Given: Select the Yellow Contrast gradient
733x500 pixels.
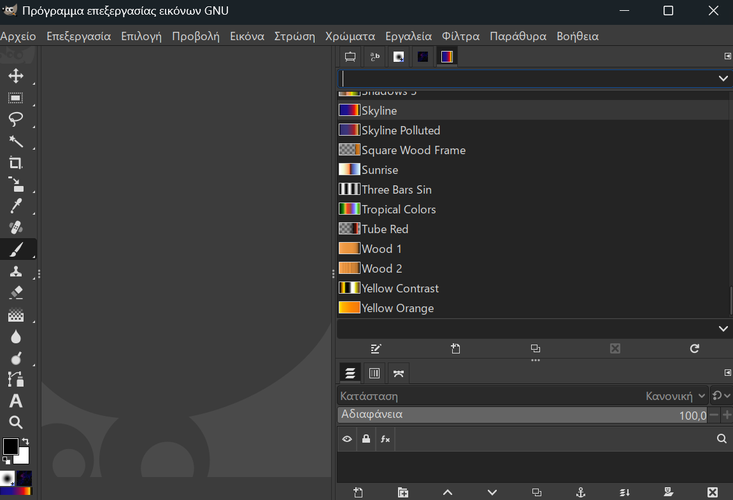Looking at the screenshot, I should [399, 288].
